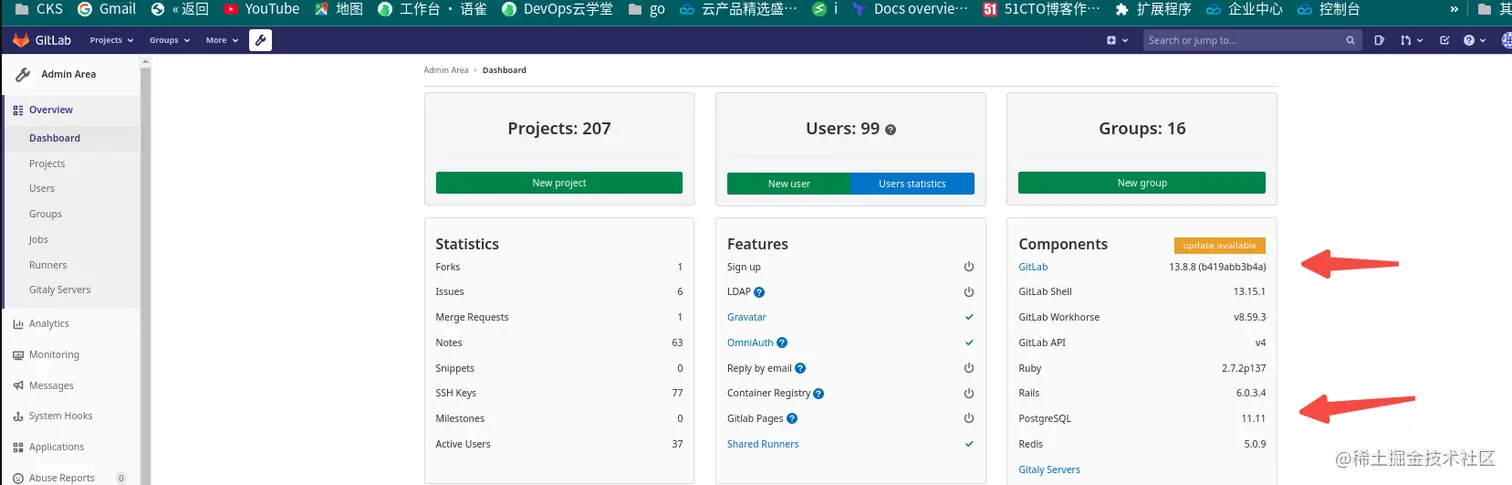
Task: Open the Gmail bookmark
Action: (x=106, y=9)
